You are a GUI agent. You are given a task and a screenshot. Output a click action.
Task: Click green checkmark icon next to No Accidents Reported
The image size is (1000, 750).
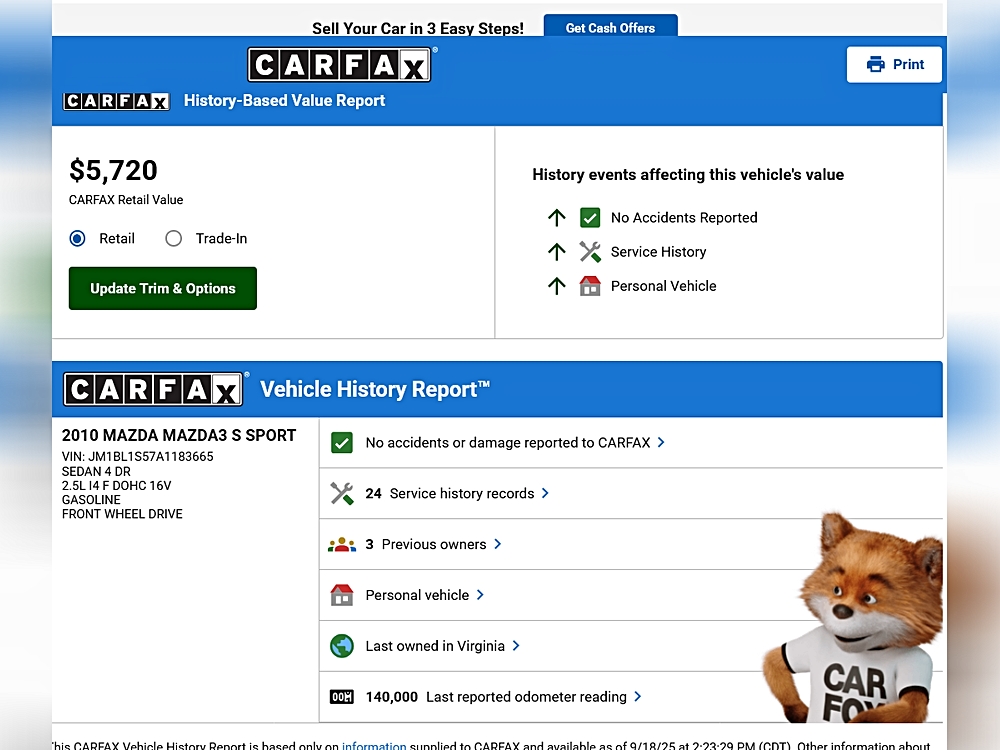tap(590, 217)
